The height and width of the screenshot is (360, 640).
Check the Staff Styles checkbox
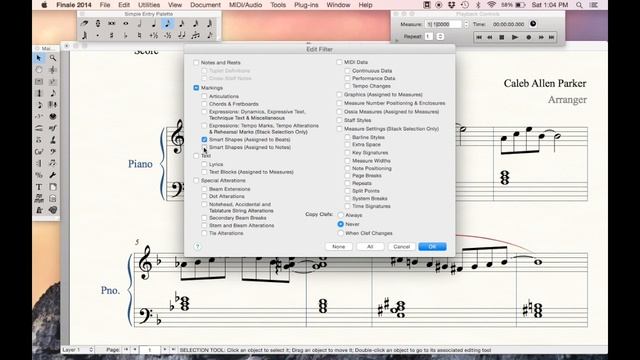point(339,120)
